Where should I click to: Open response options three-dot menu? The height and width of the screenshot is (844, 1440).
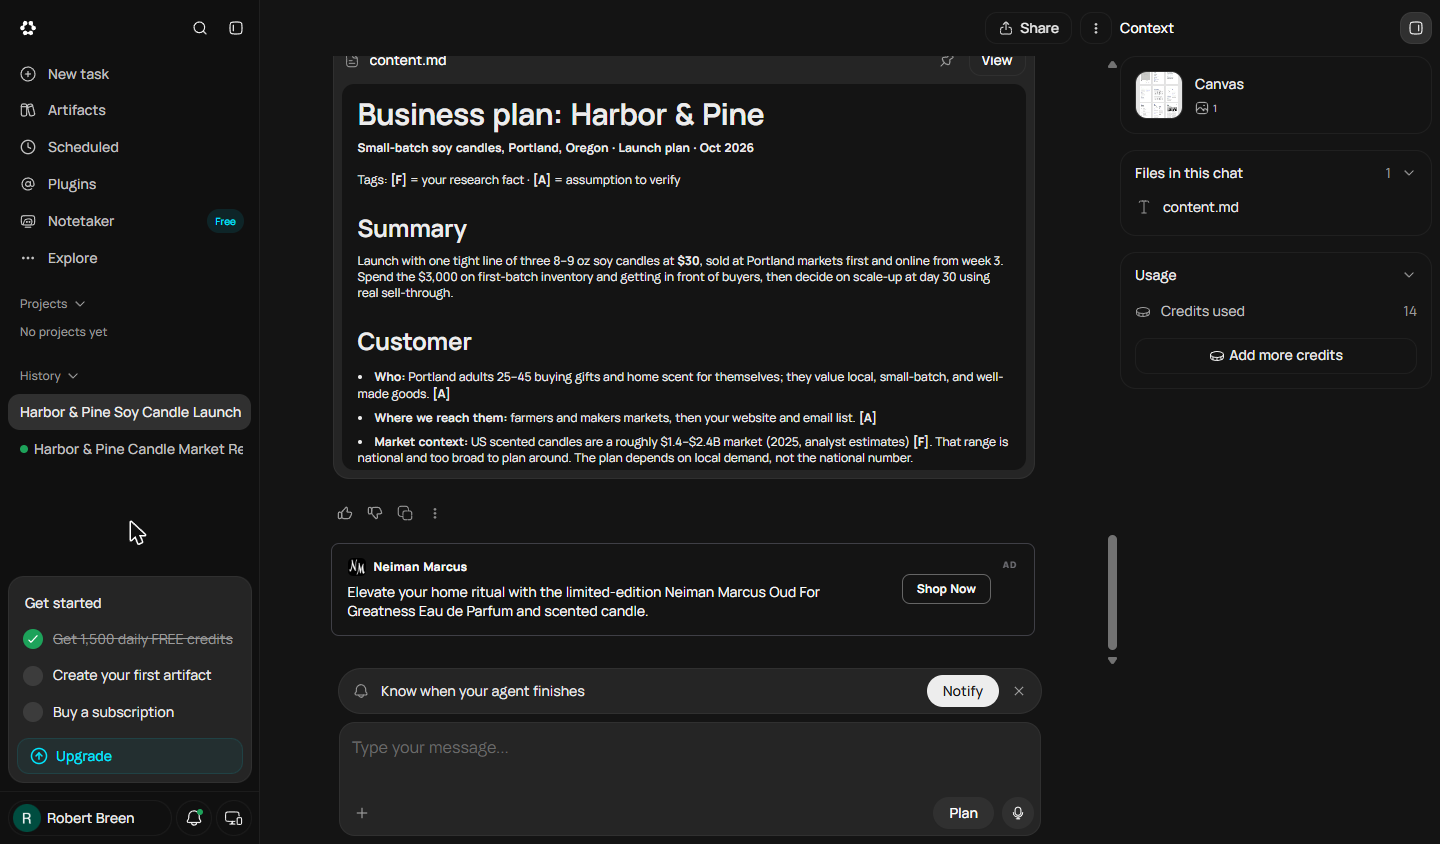[x=435, y=513]
